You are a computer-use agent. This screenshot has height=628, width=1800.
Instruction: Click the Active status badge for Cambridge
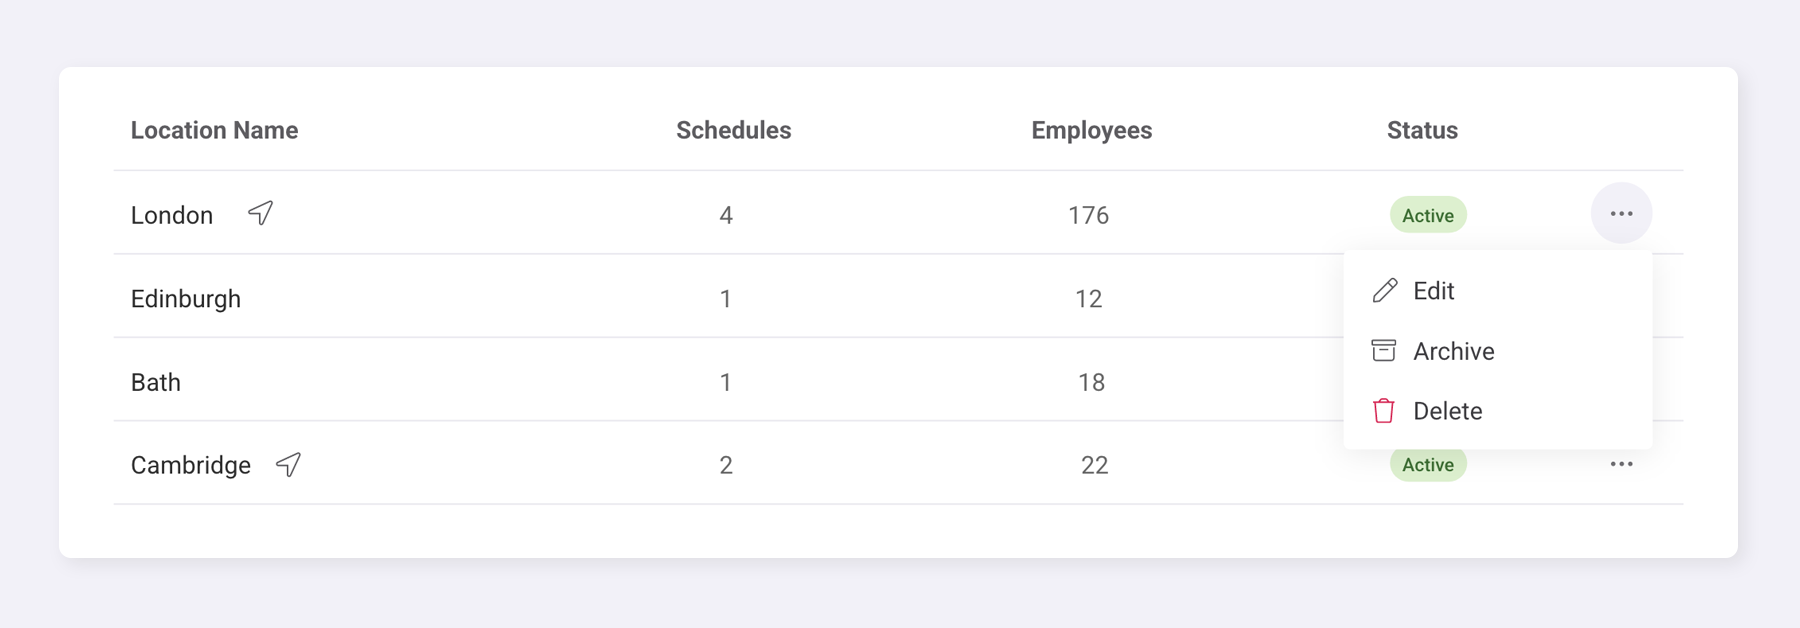point(1428,465)
